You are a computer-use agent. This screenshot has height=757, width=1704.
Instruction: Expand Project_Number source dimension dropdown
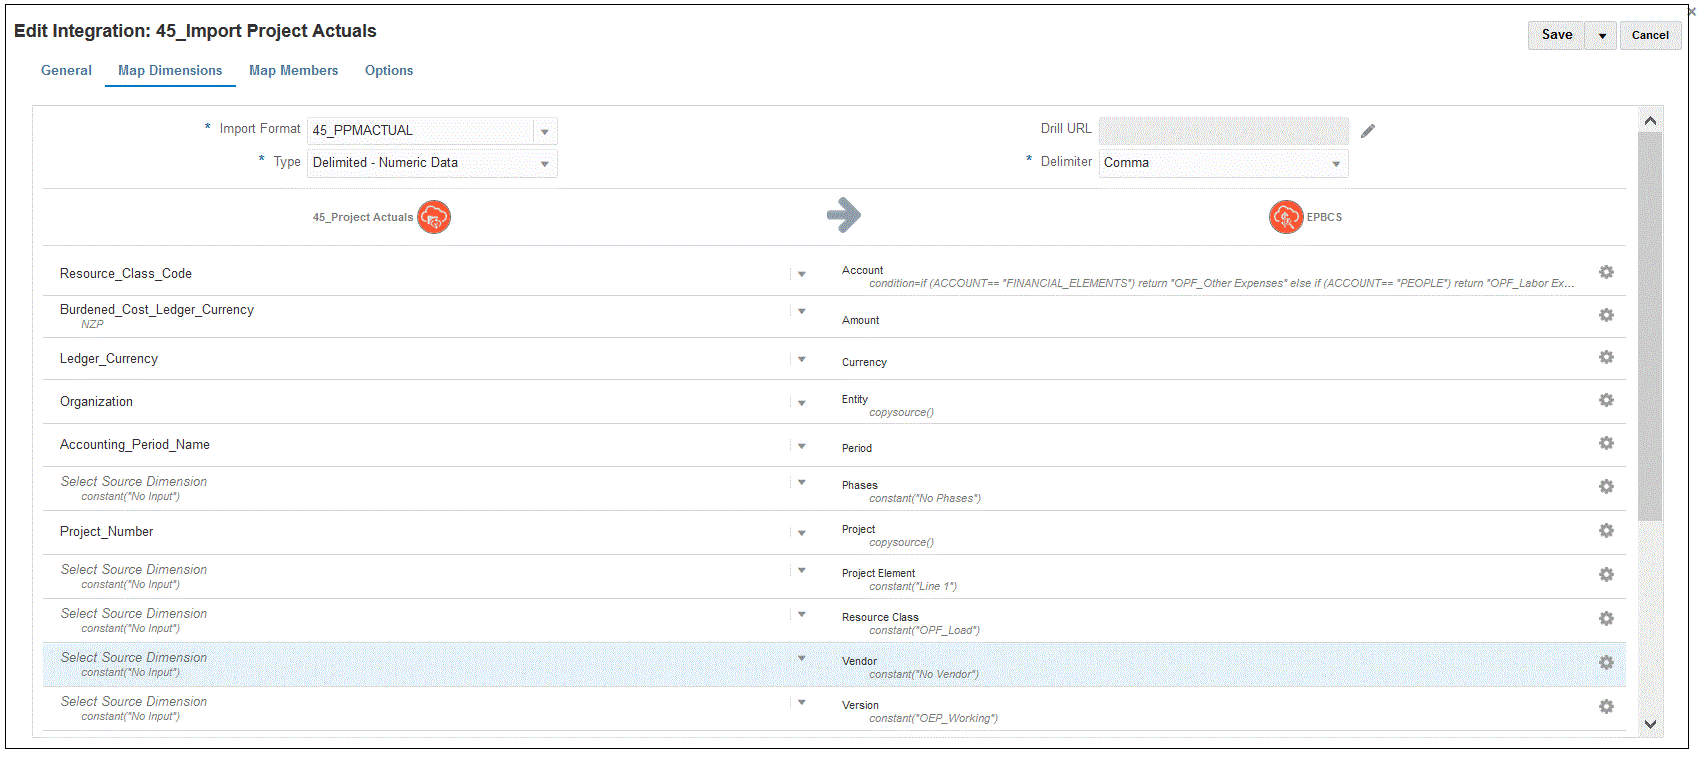coord(801,533)
